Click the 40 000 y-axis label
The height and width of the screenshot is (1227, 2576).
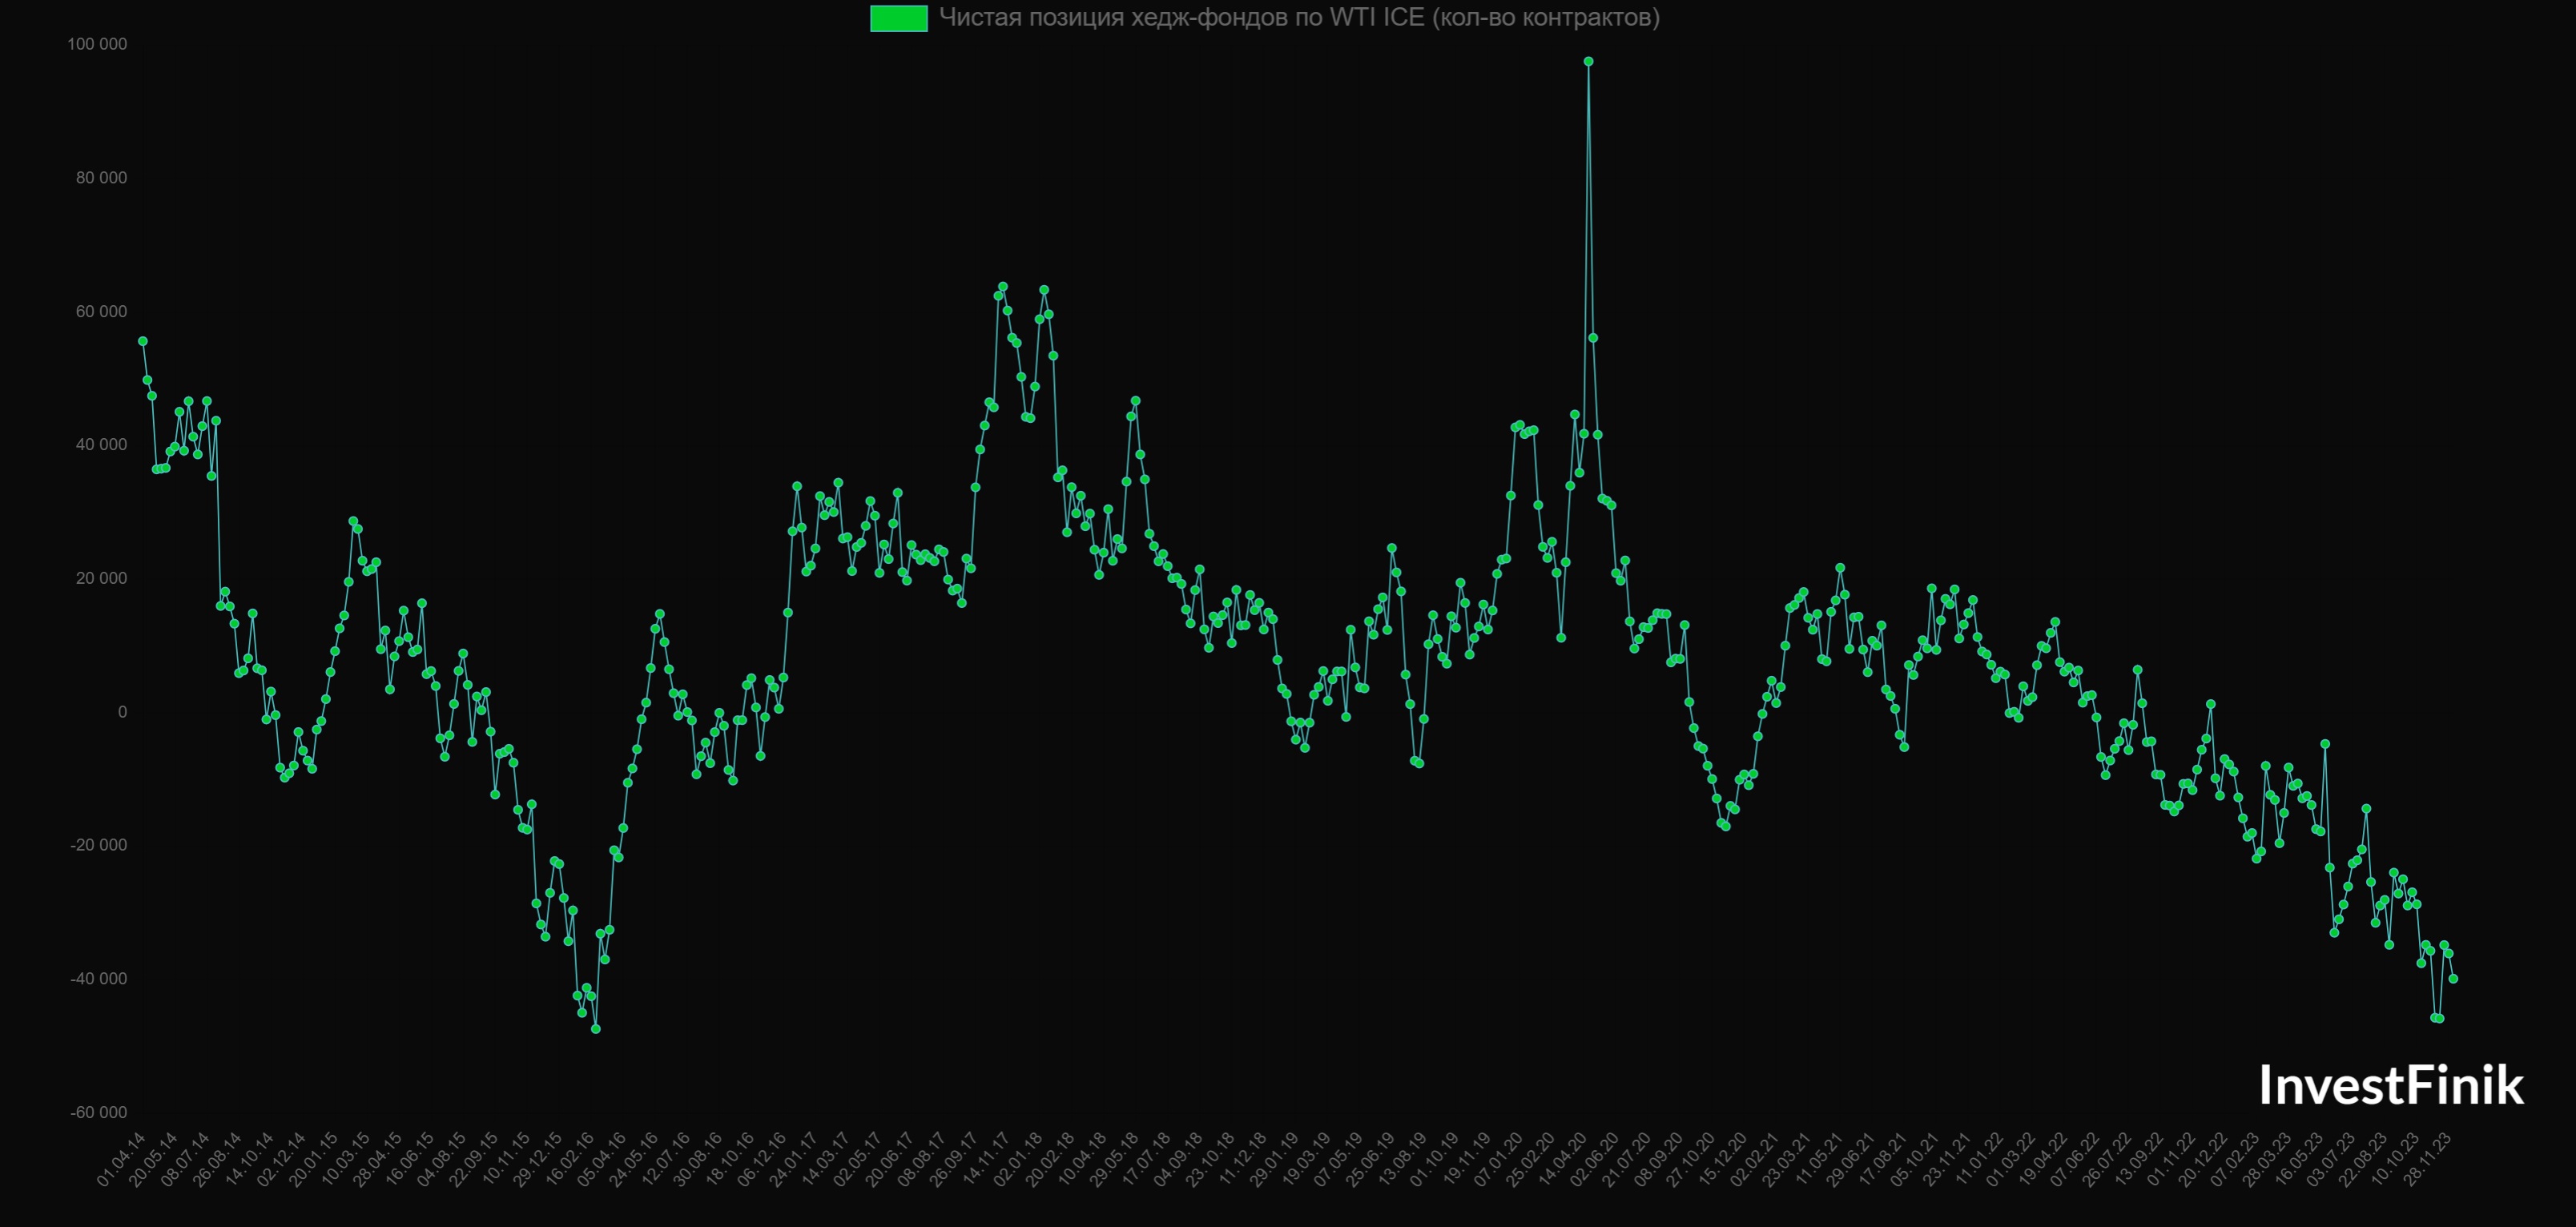101,445
